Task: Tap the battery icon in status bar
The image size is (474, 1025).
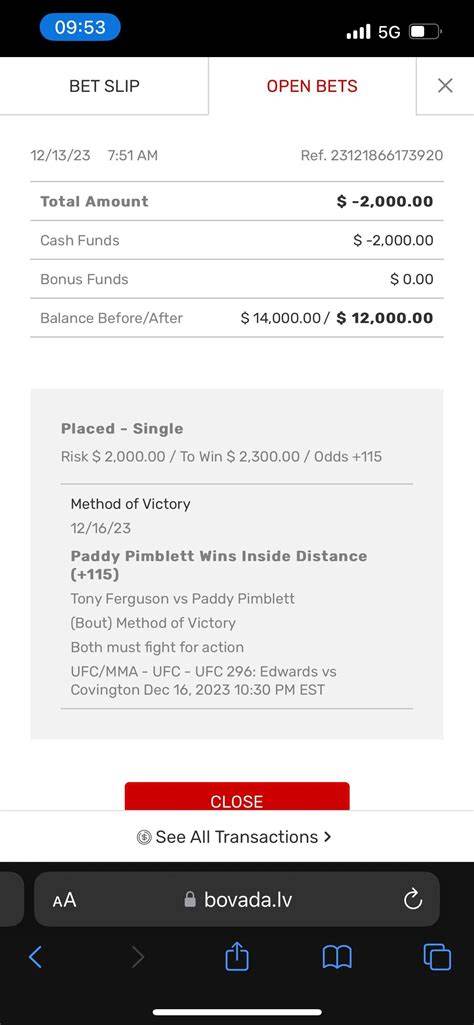Action: pos(426,31)
